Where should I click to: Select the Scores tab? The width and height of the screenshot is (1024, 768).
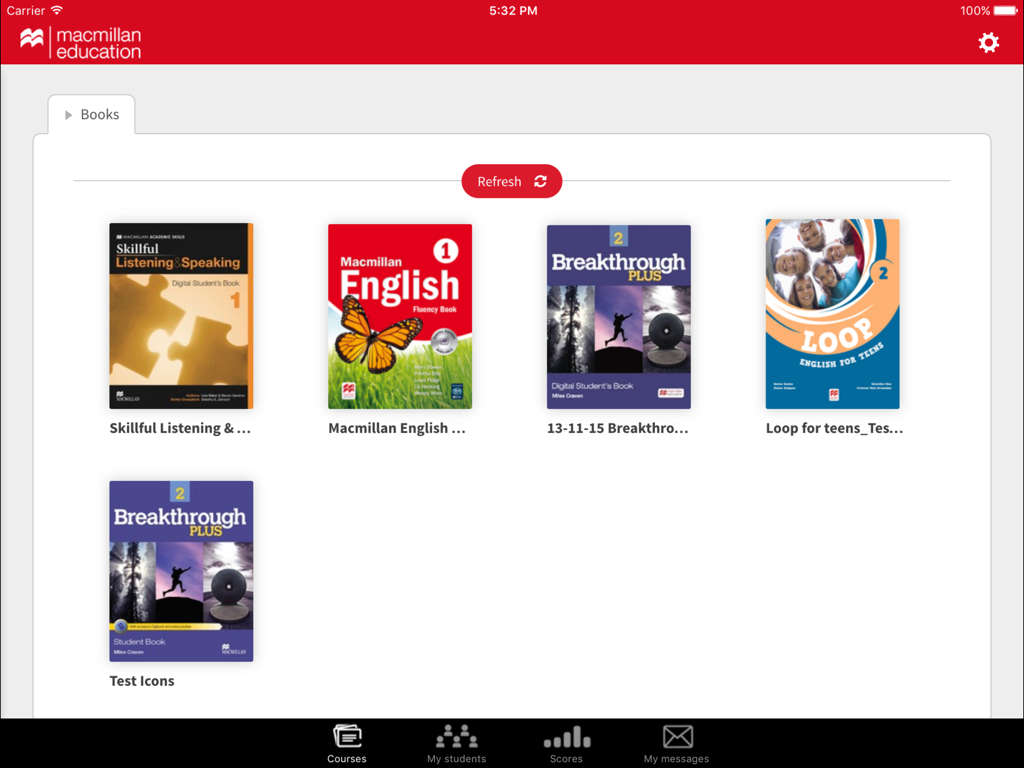(566, 743)
